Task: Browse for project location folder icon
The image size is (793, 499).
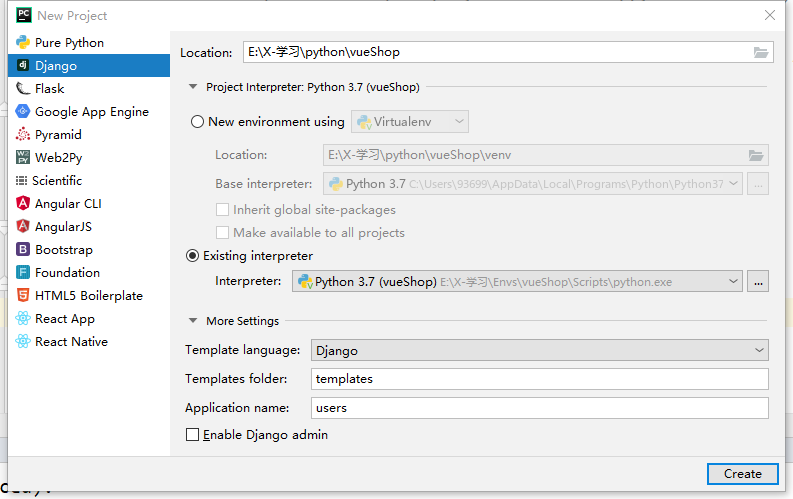Action: click(761, 52)
